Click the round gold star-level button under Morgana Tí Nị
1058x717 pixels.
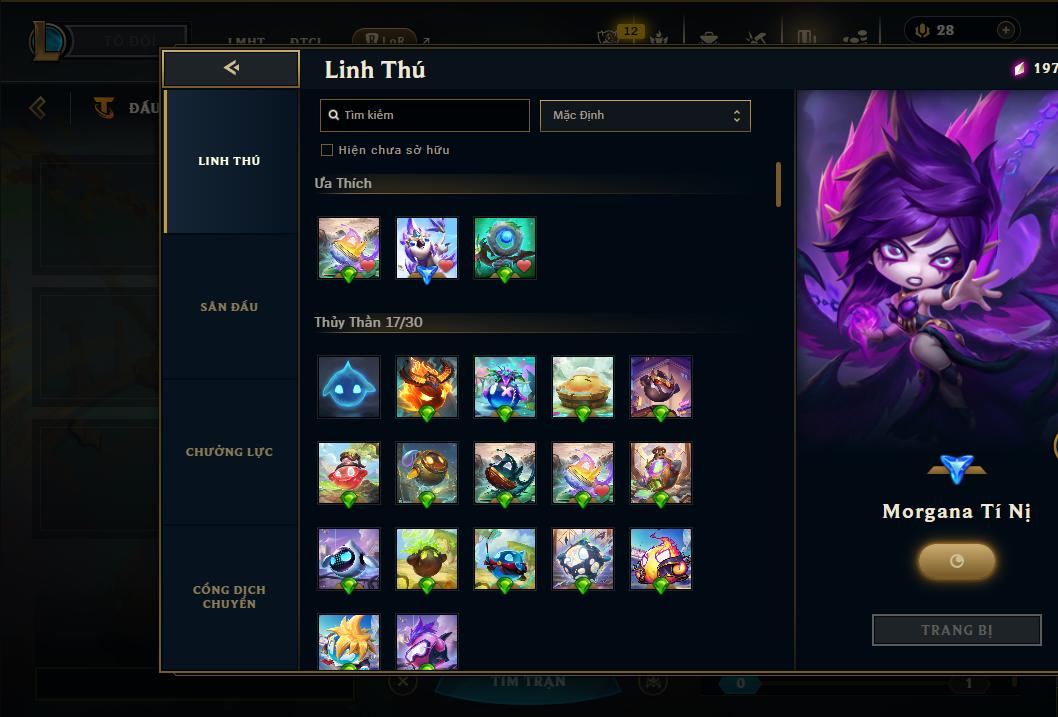click(956, 561)
